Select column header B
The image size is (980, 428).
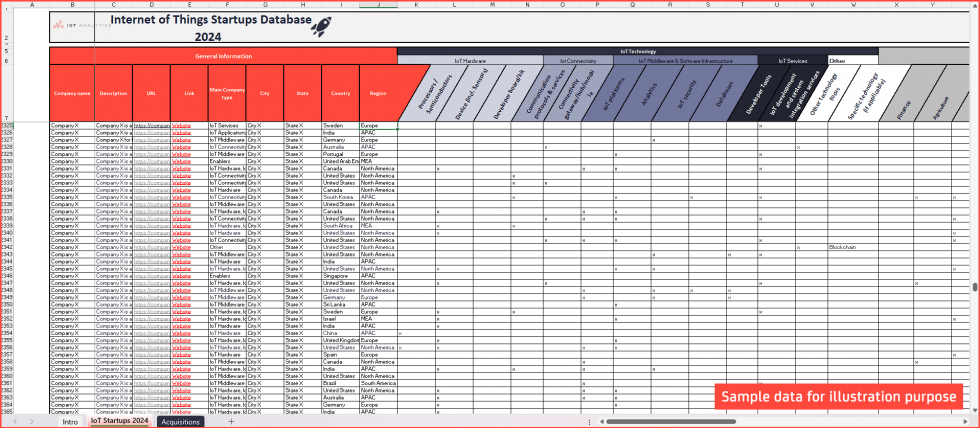click(72, 4)
